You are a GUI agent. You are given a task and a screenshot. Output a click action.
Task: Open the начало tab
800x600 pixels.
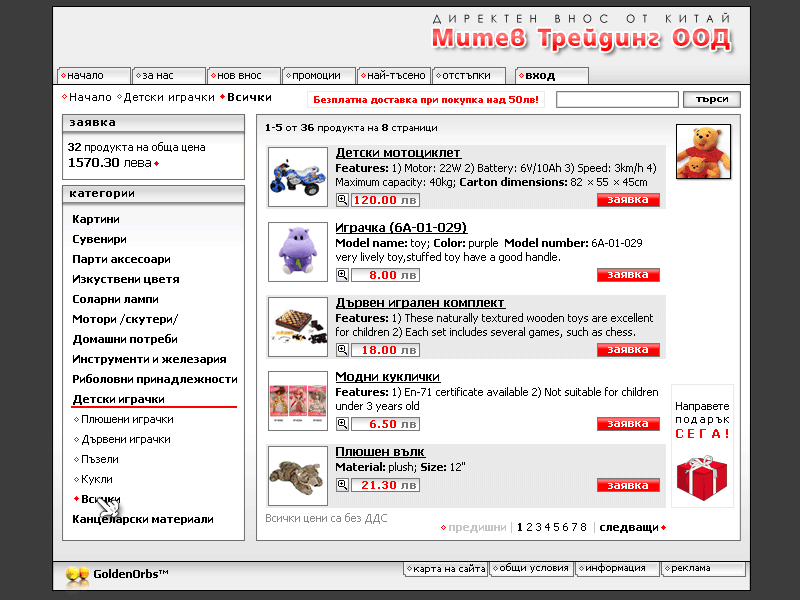click(94, 75)
